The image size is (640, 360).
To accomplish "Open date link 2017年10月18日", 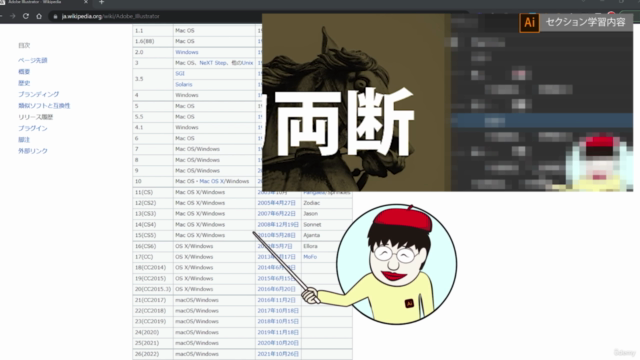I will 278,311.
